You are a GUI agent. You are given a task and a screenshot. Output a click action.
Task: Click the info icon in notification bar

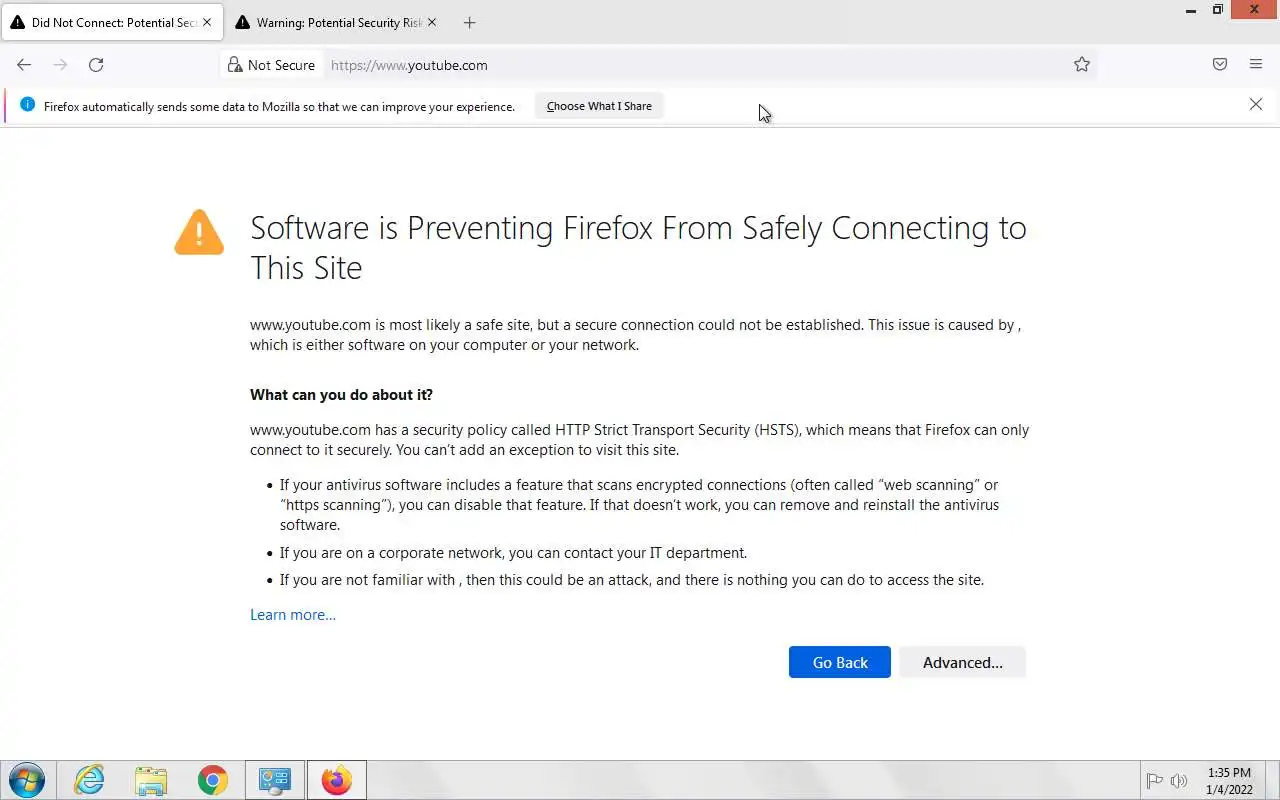pyautogui.click(x=27, y=105)
